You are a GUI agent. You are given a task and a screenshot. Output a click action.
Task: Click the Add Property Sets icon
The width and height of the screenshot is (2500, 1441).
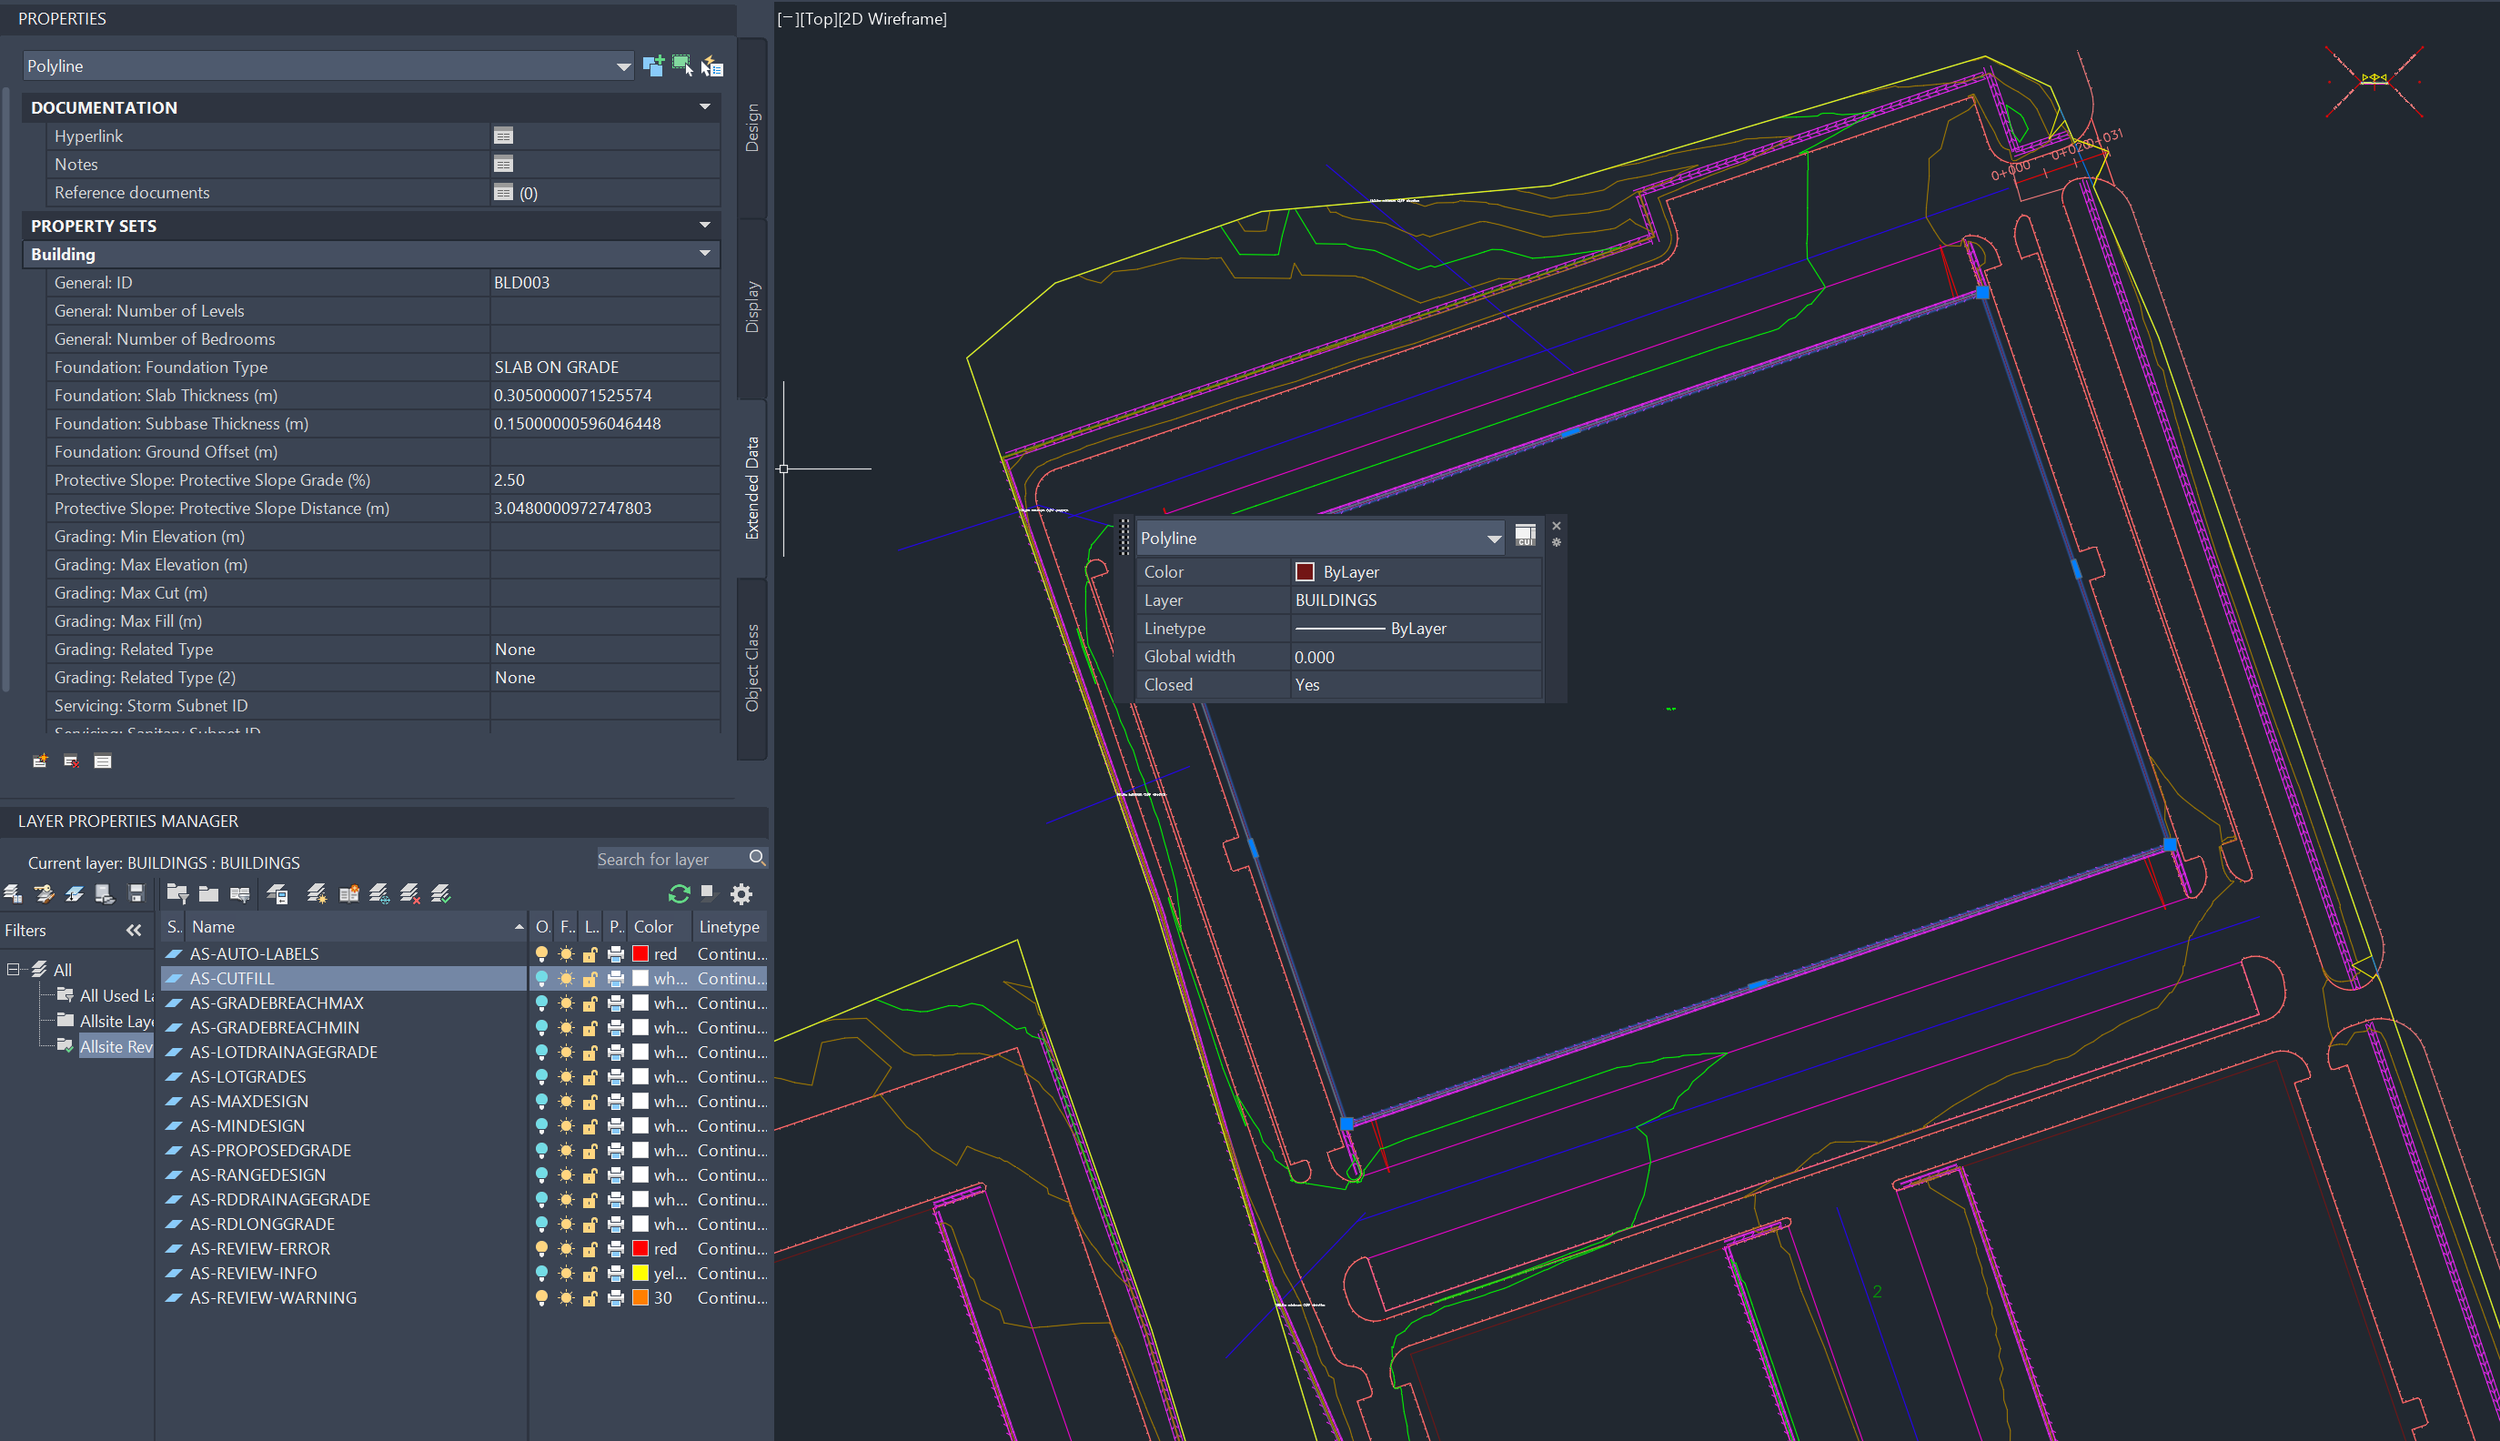point(40,761)
